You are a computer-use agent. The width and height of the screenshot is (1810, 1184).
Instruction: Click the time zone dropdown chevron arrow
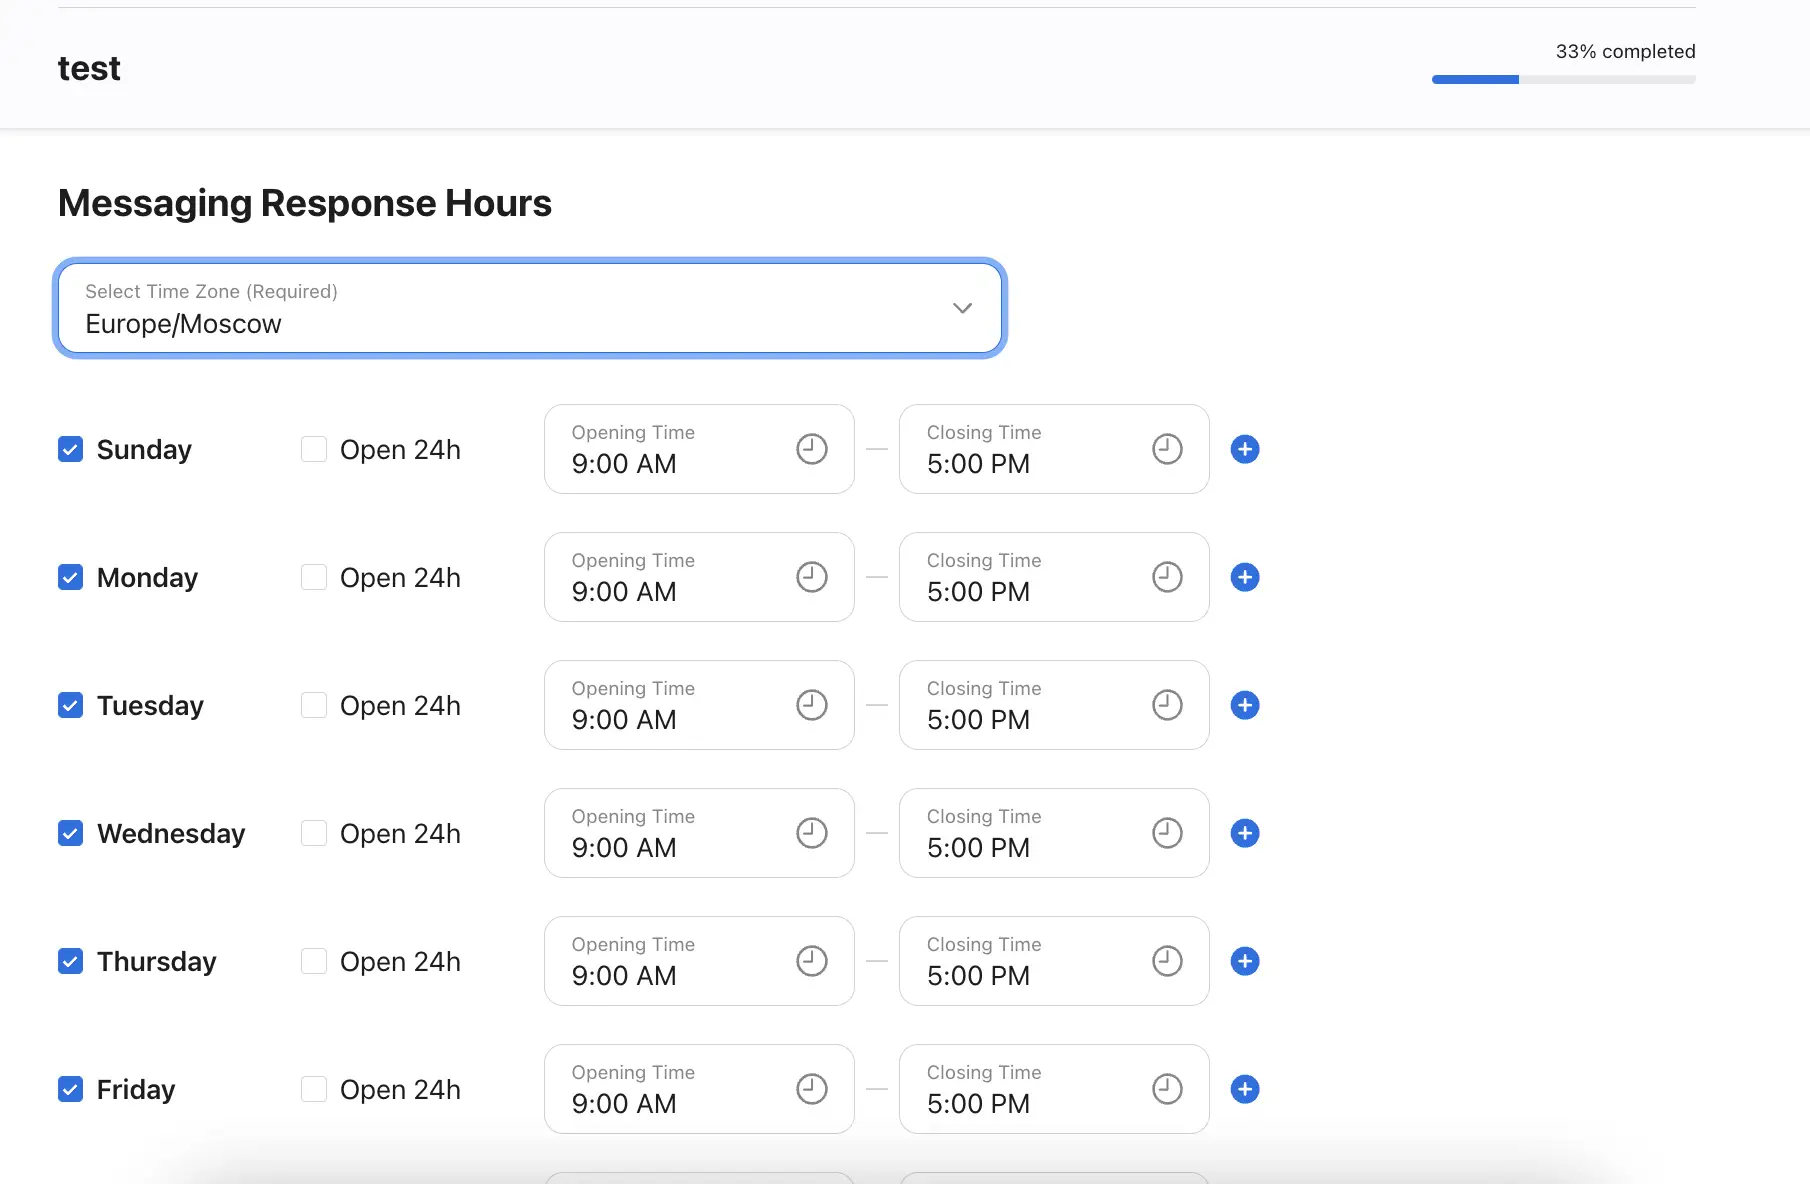[962, 308]
